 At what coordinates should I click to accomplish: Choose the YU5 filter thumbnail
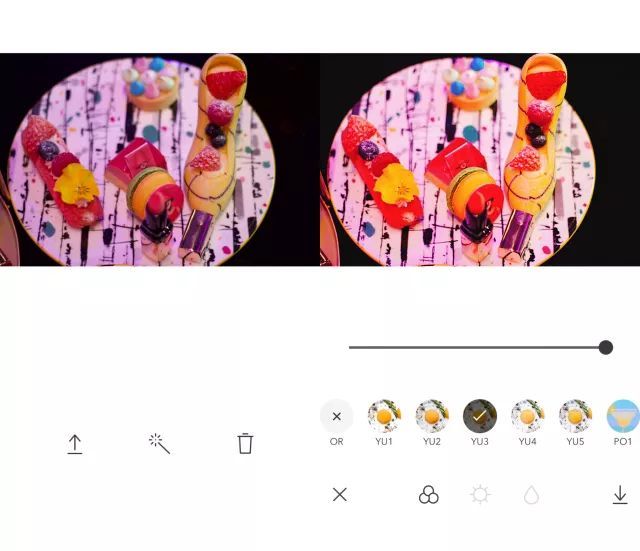click(x=575, y=416)
